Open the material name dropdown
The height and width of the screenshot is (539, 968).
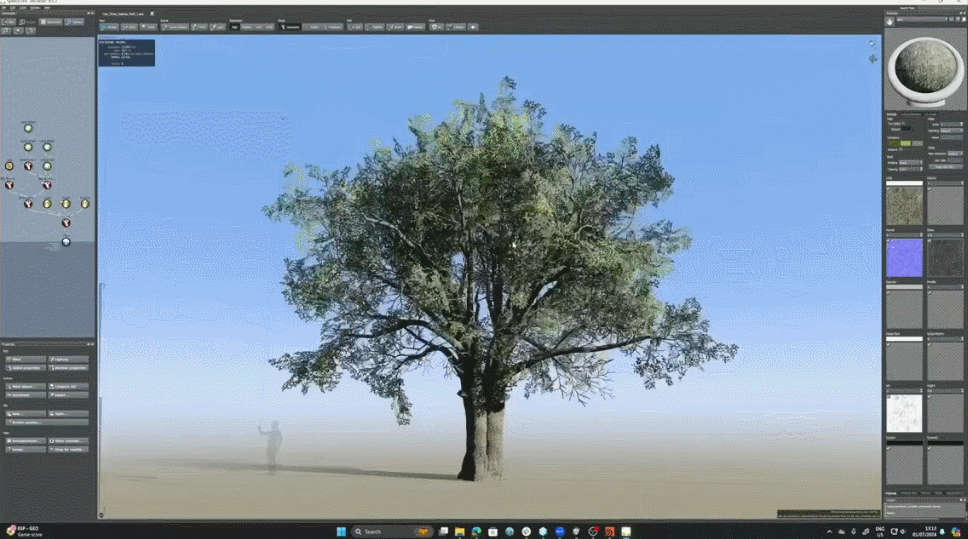pos(922,20)
